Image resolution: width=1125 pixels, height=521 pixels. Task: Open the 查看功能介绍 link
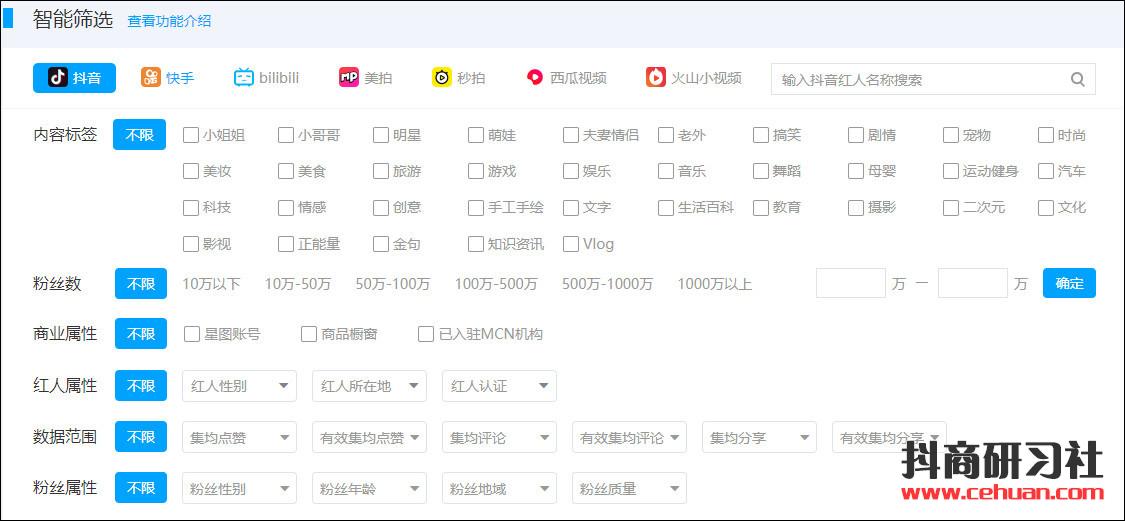tap(169, 21)
